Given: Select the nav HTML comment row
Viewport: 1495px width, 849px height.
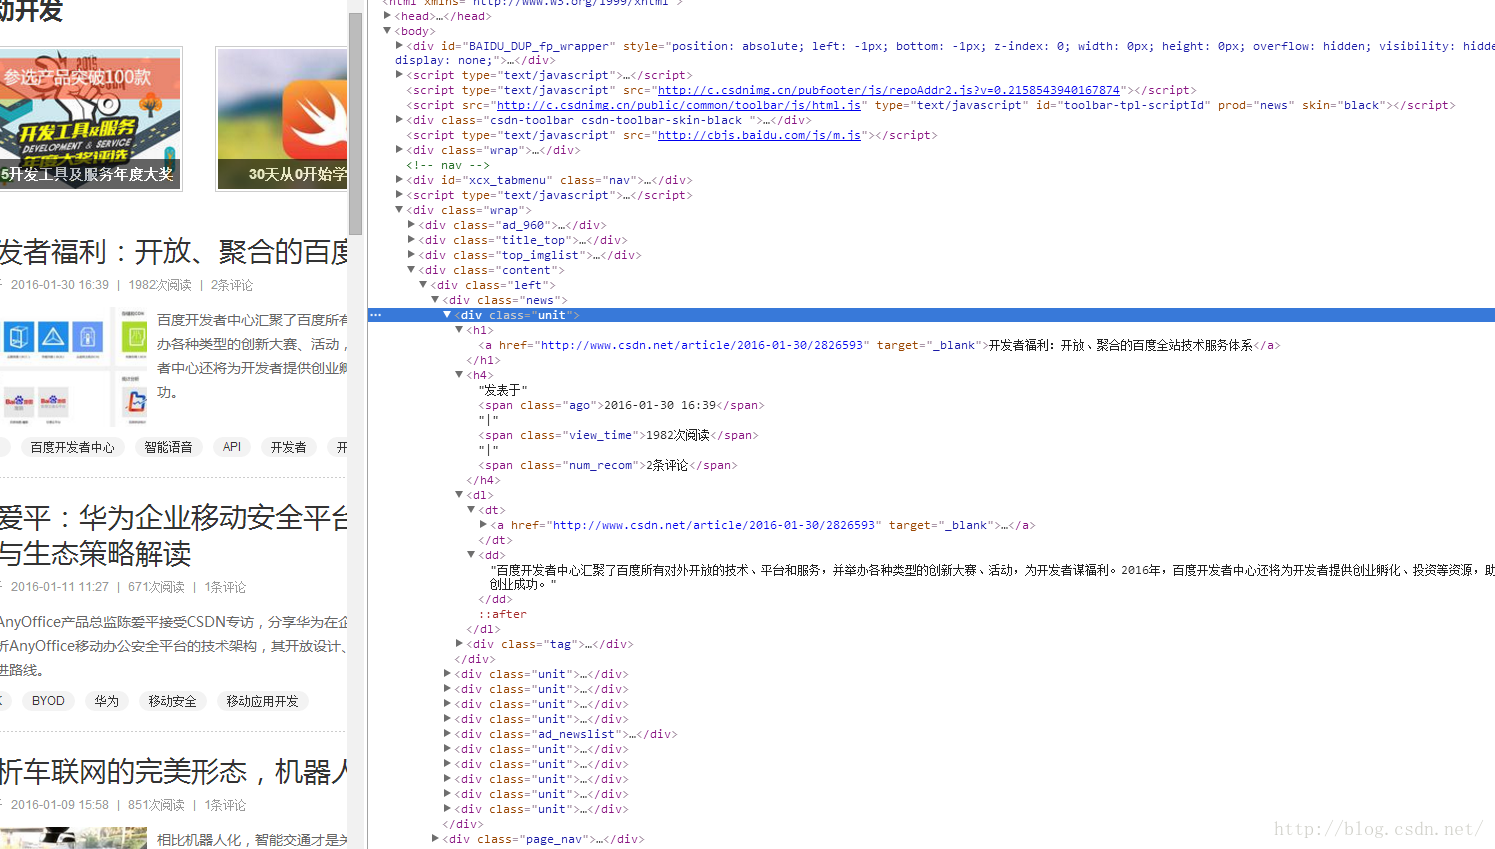Looking at the screenshot, I should pos(448,165).
